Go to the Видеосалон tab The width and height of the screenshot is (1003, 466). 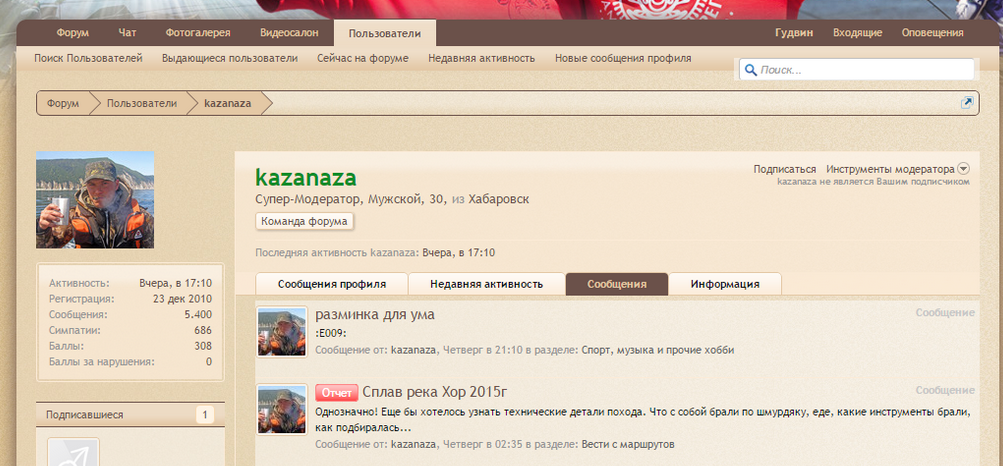coord(289,33)
